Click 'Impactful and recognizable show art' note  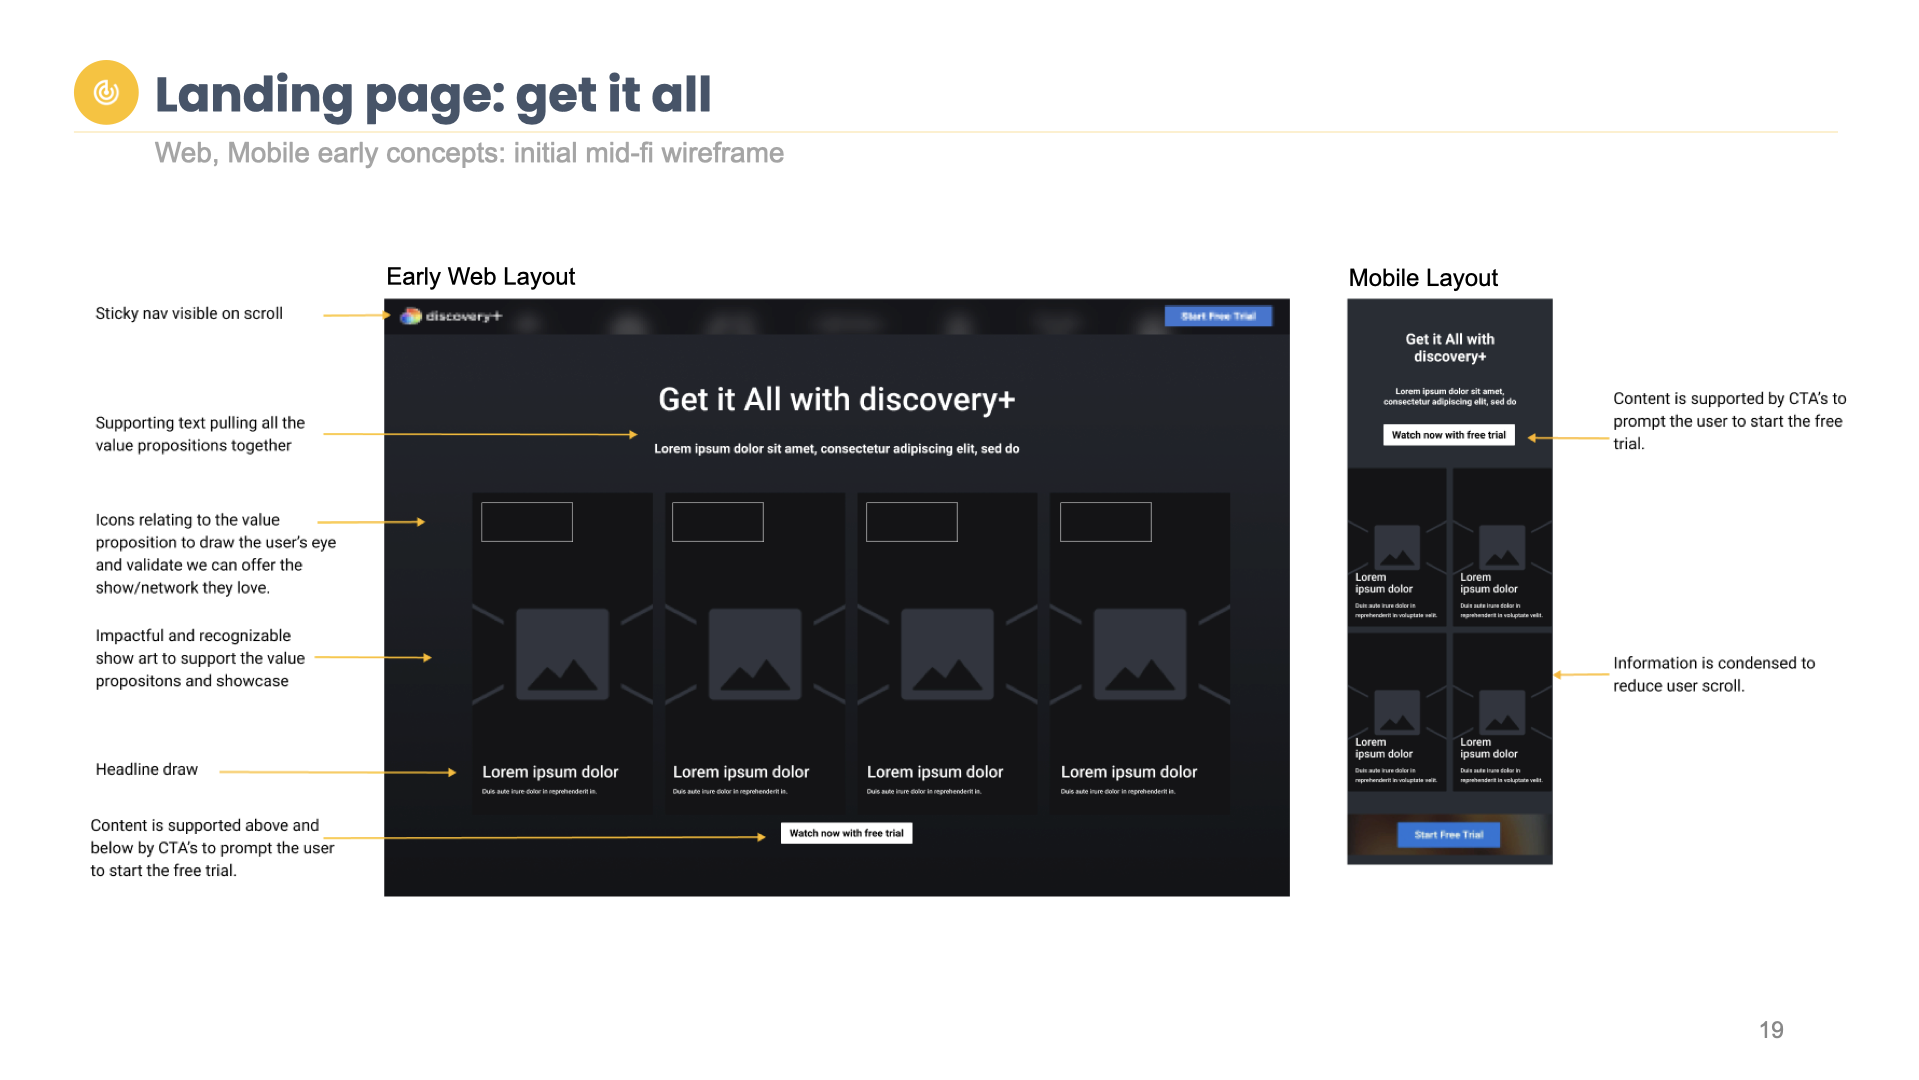pos(200,658)
